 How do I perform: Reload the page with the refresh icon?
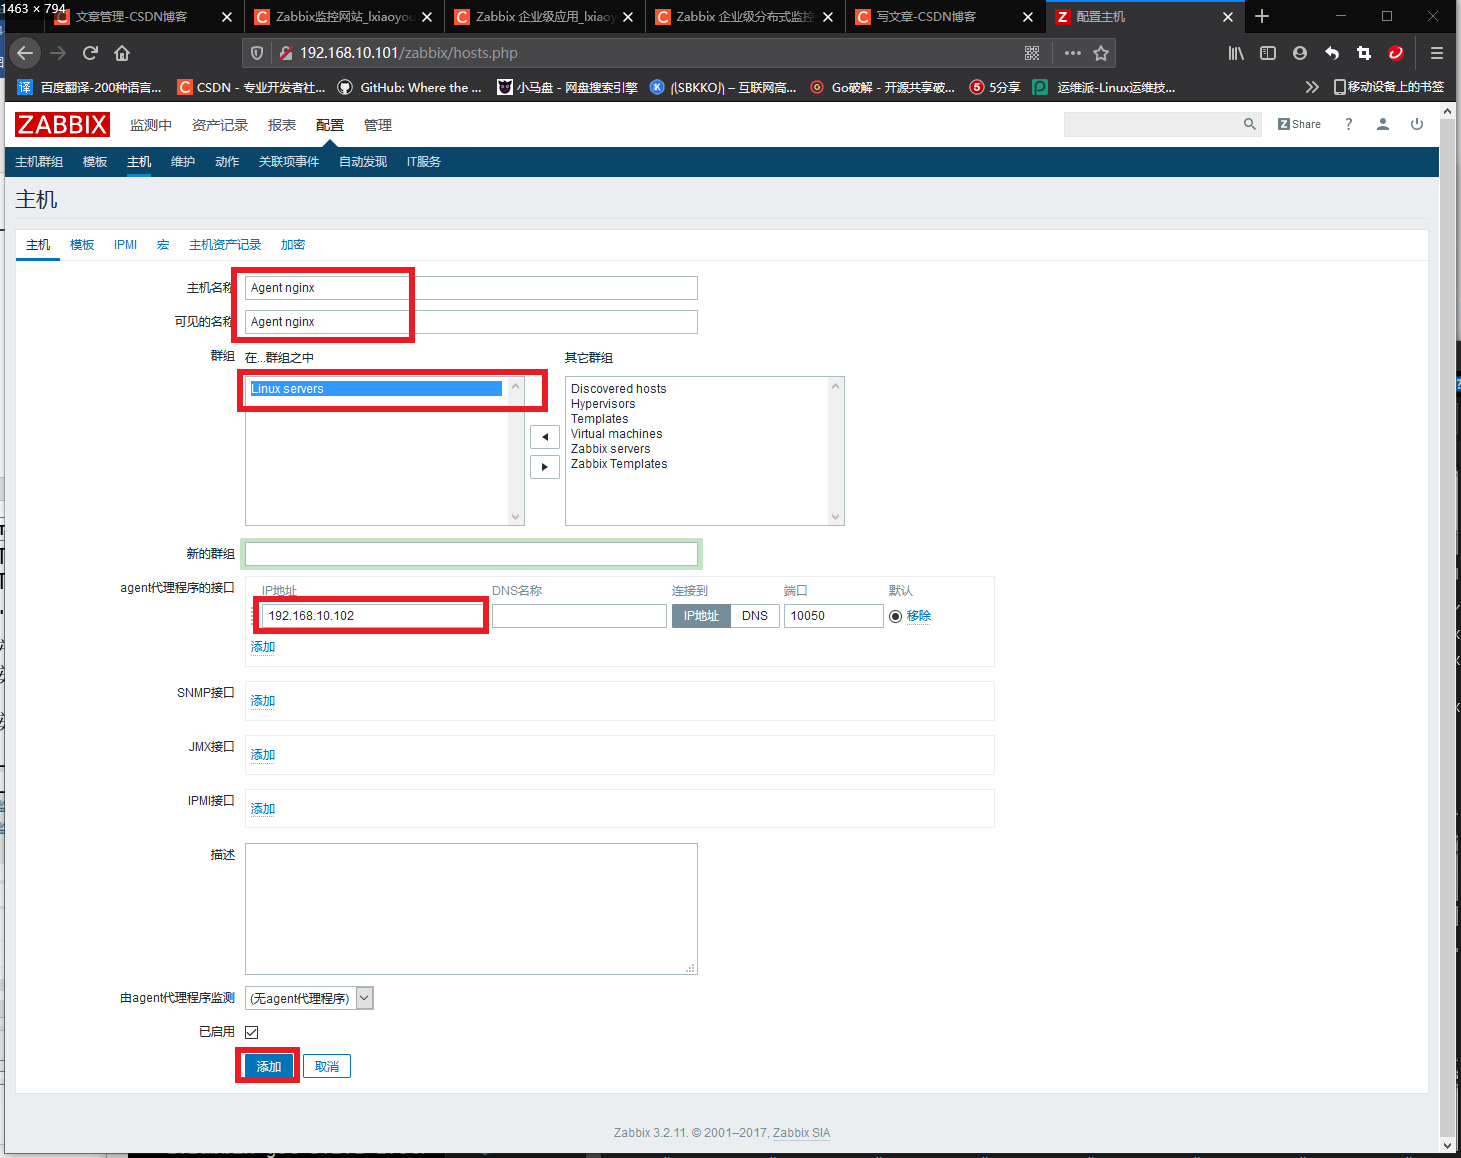point(90,53)
